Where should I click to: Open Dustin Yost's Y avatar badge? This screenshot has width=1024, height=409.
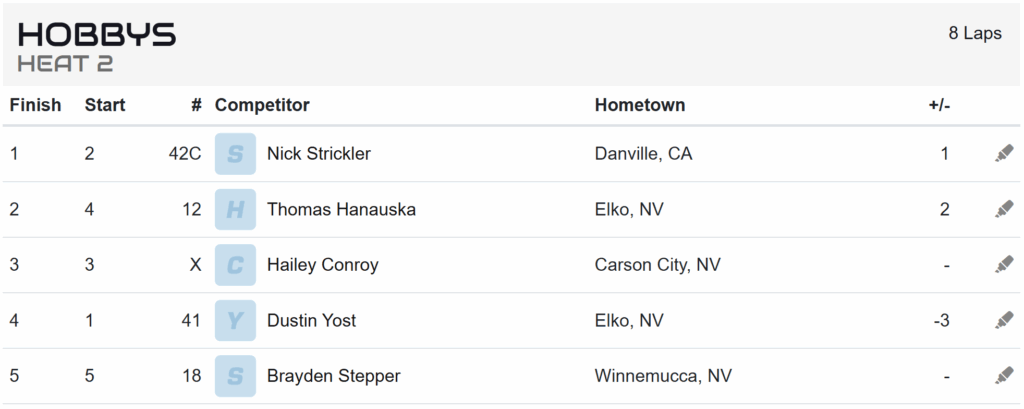pyautogui.click(x=235, y=320)
